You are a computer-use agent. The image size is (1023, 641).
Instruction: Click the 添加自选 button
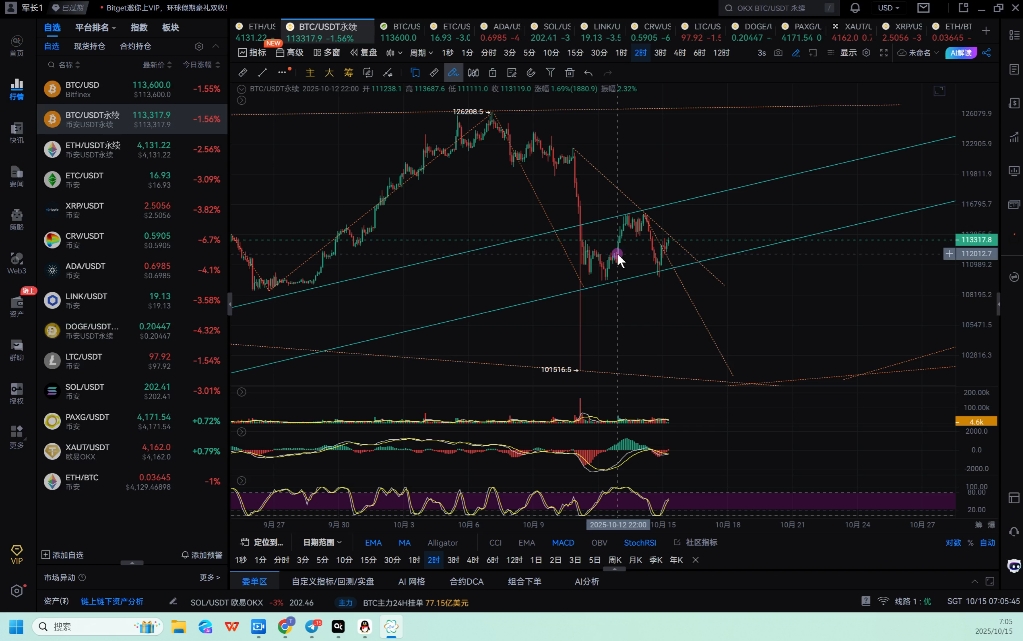click(63, 554)
